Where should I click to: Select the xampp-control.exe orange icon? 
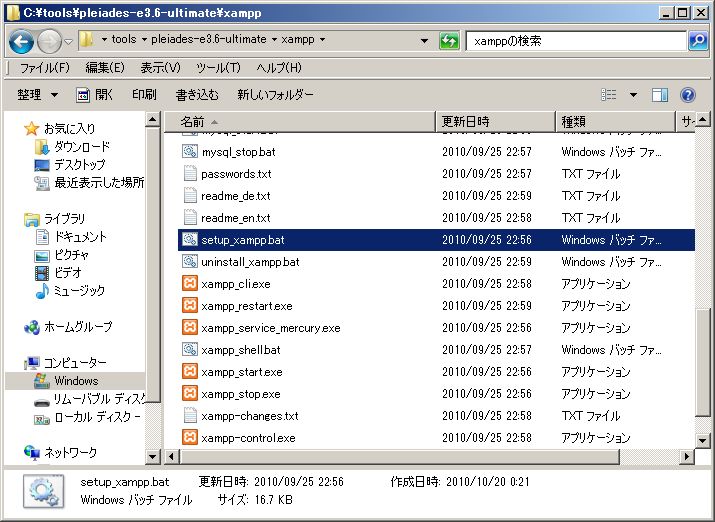point(190,438)
